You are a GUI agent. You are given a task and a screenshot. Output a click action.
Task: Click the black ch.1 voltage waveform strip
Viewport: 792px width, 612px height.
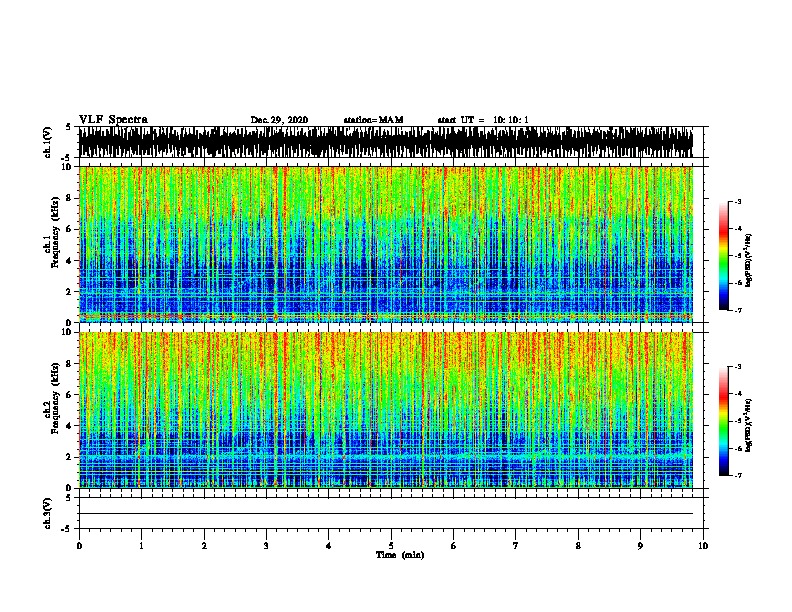click(386, 142)
